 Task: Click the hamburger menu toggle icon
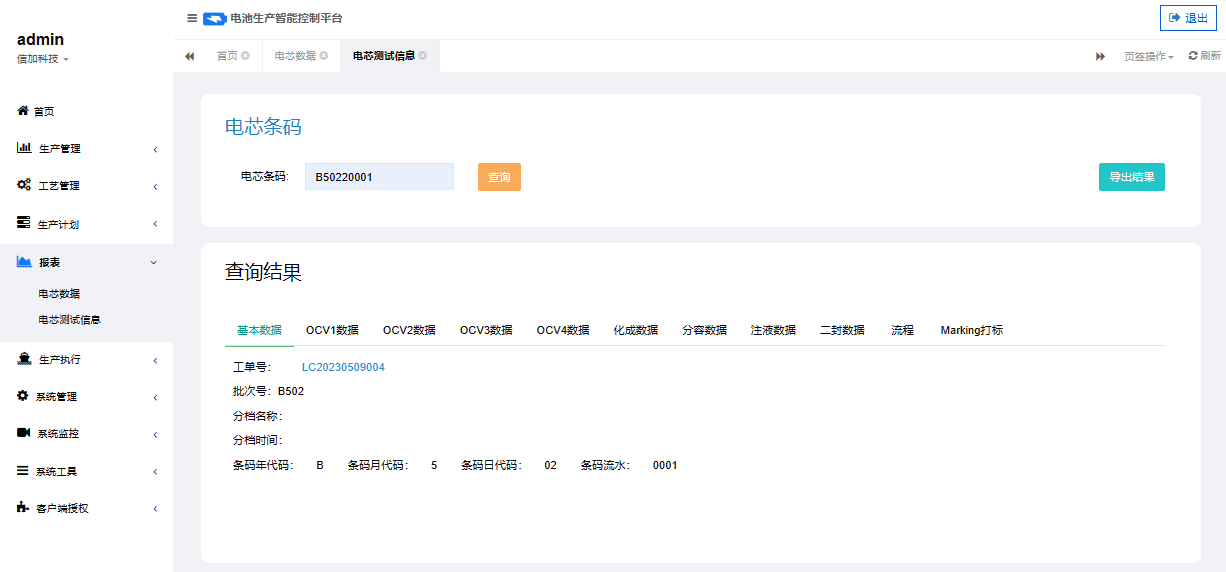point(192,18)
